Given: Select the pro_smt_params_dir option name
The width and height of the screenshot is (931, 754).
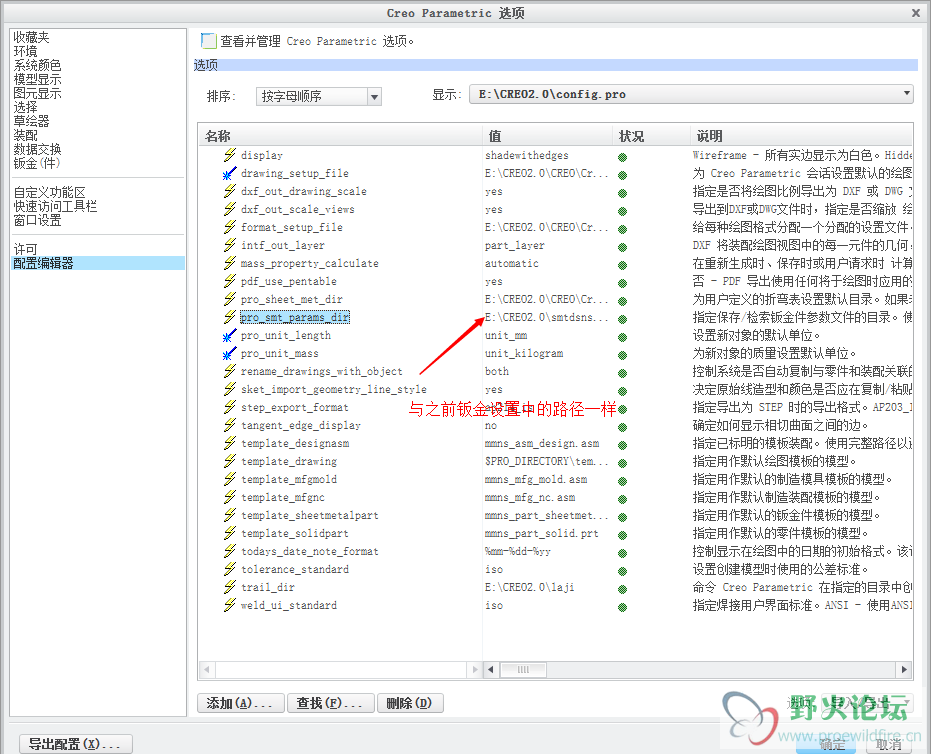Looking at the screenshot, I should 294,317.
